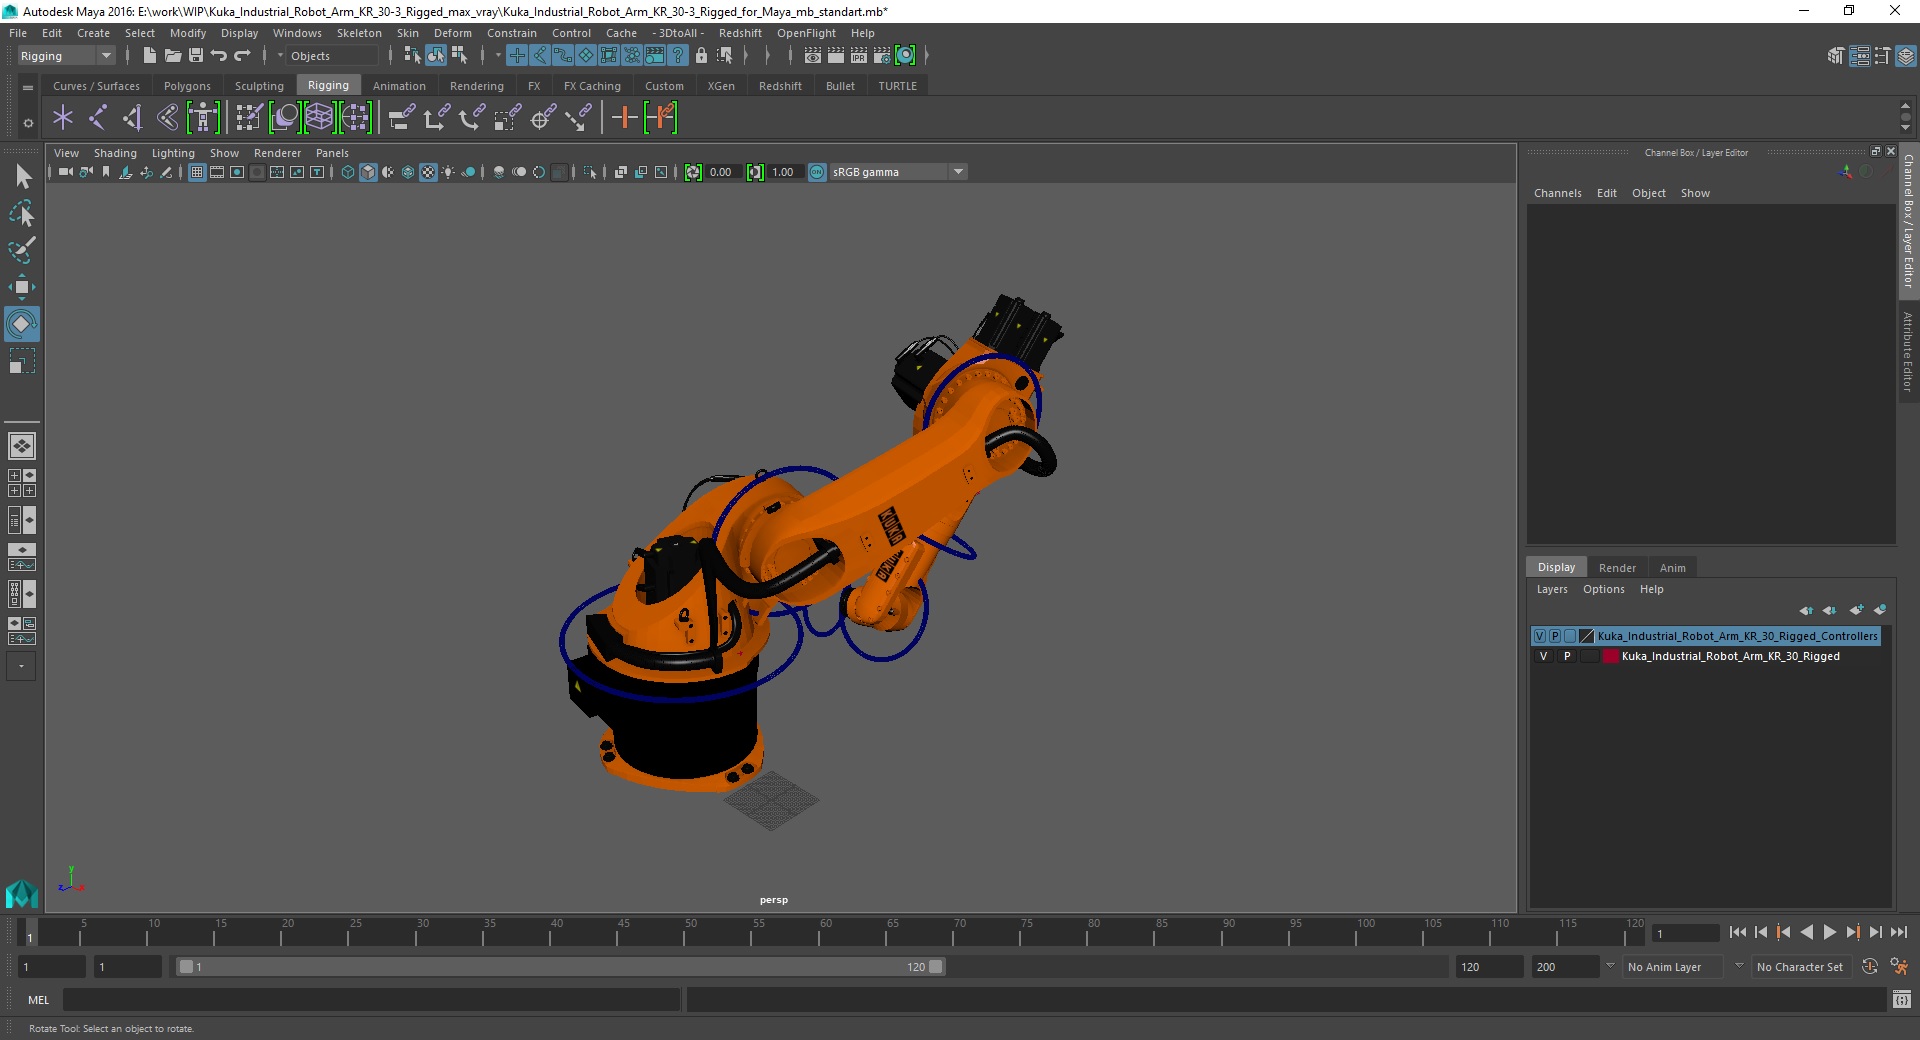The width and height of the screenshot is (1920, 1040).
Task: Open the Script Editor from the command line icon
Action: tap(1901, 999)
